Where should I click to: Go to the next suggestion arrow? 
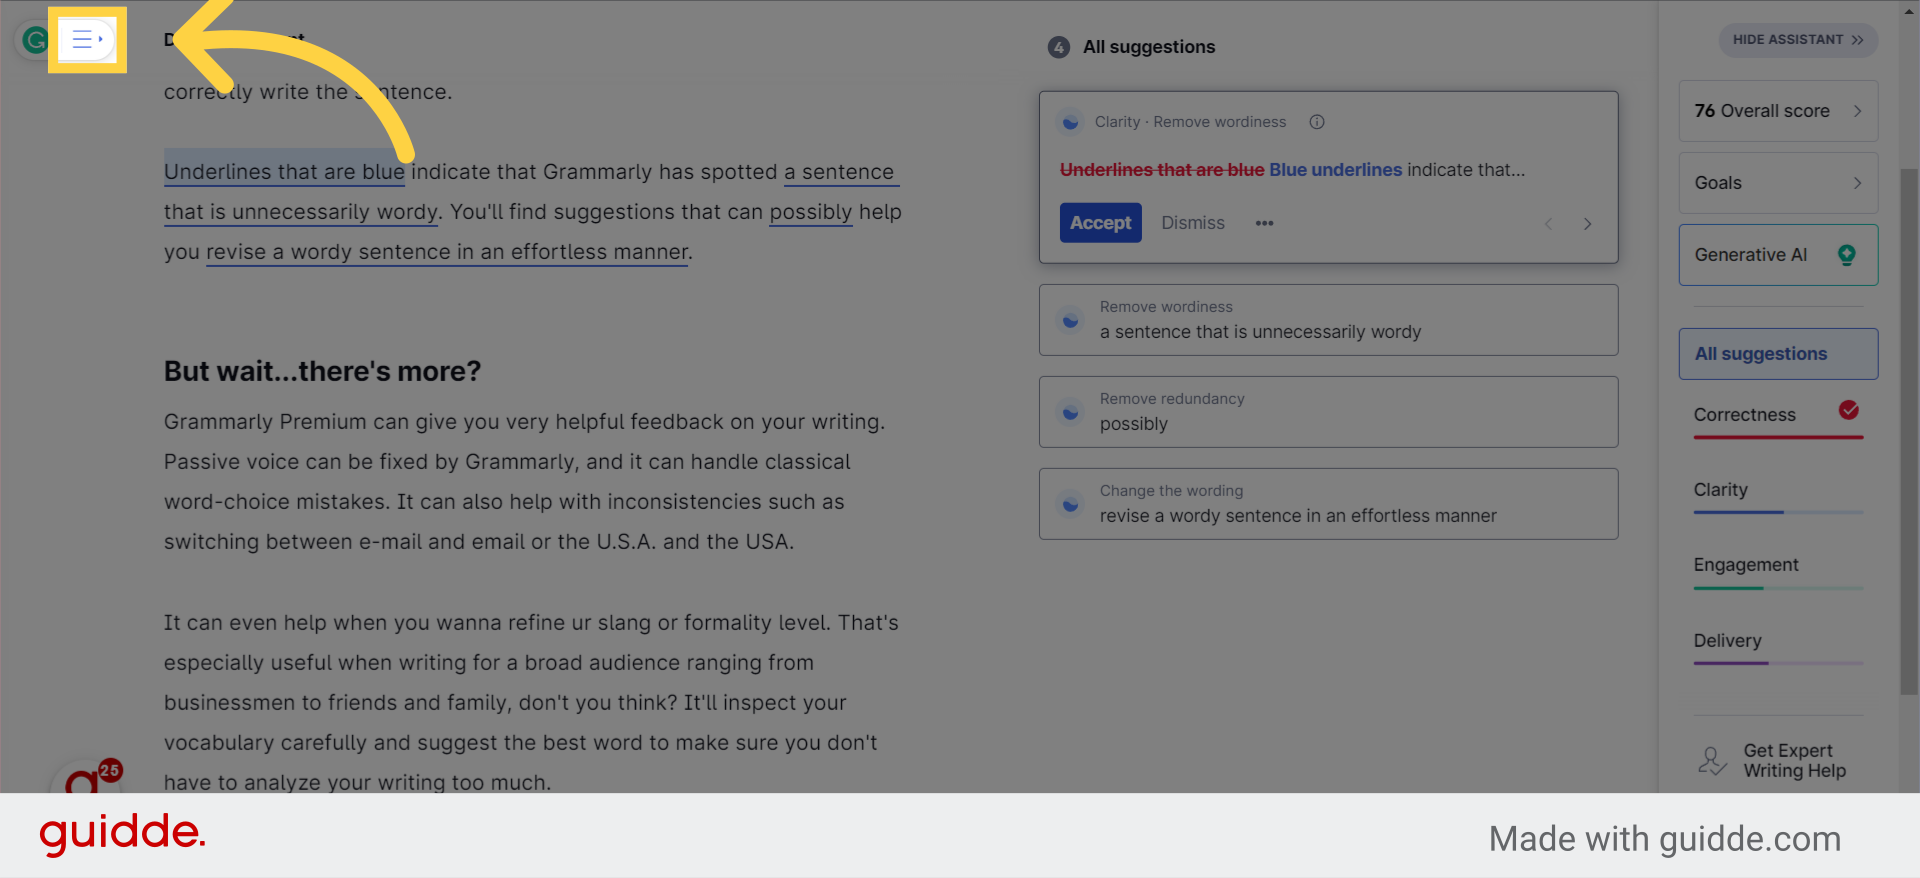[1587, 224]
